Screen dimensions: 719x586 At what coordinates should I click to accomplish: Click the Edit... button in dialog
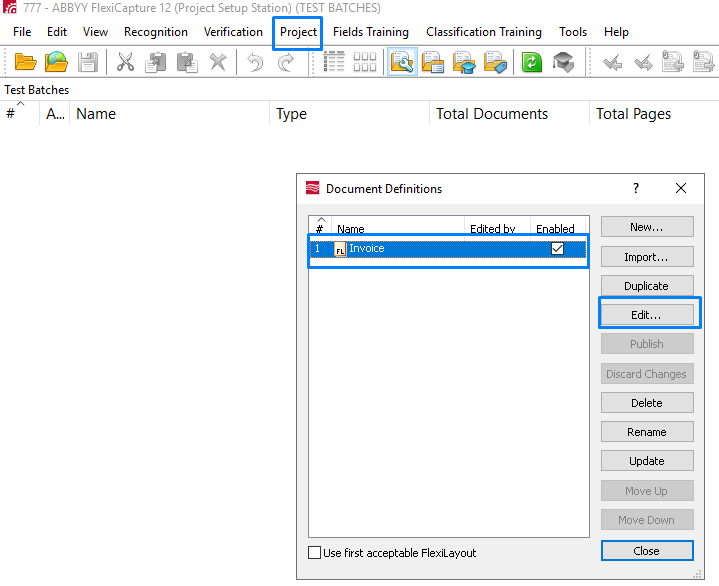coord(647,315)
